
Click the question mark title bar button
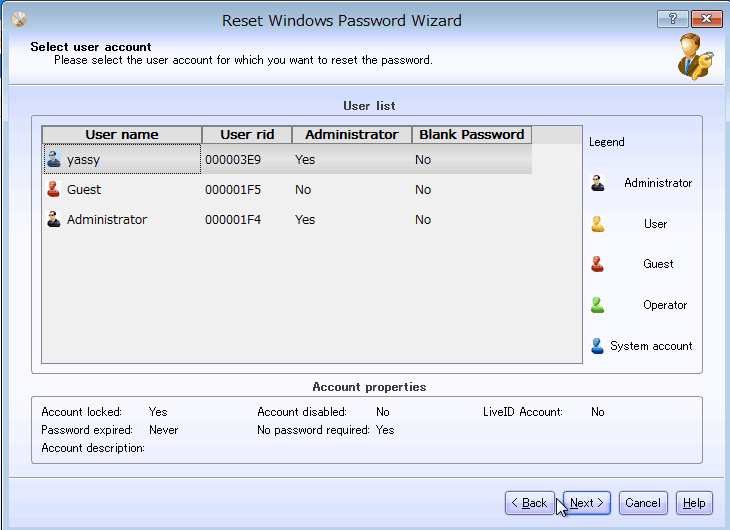[x=672, y=19]
